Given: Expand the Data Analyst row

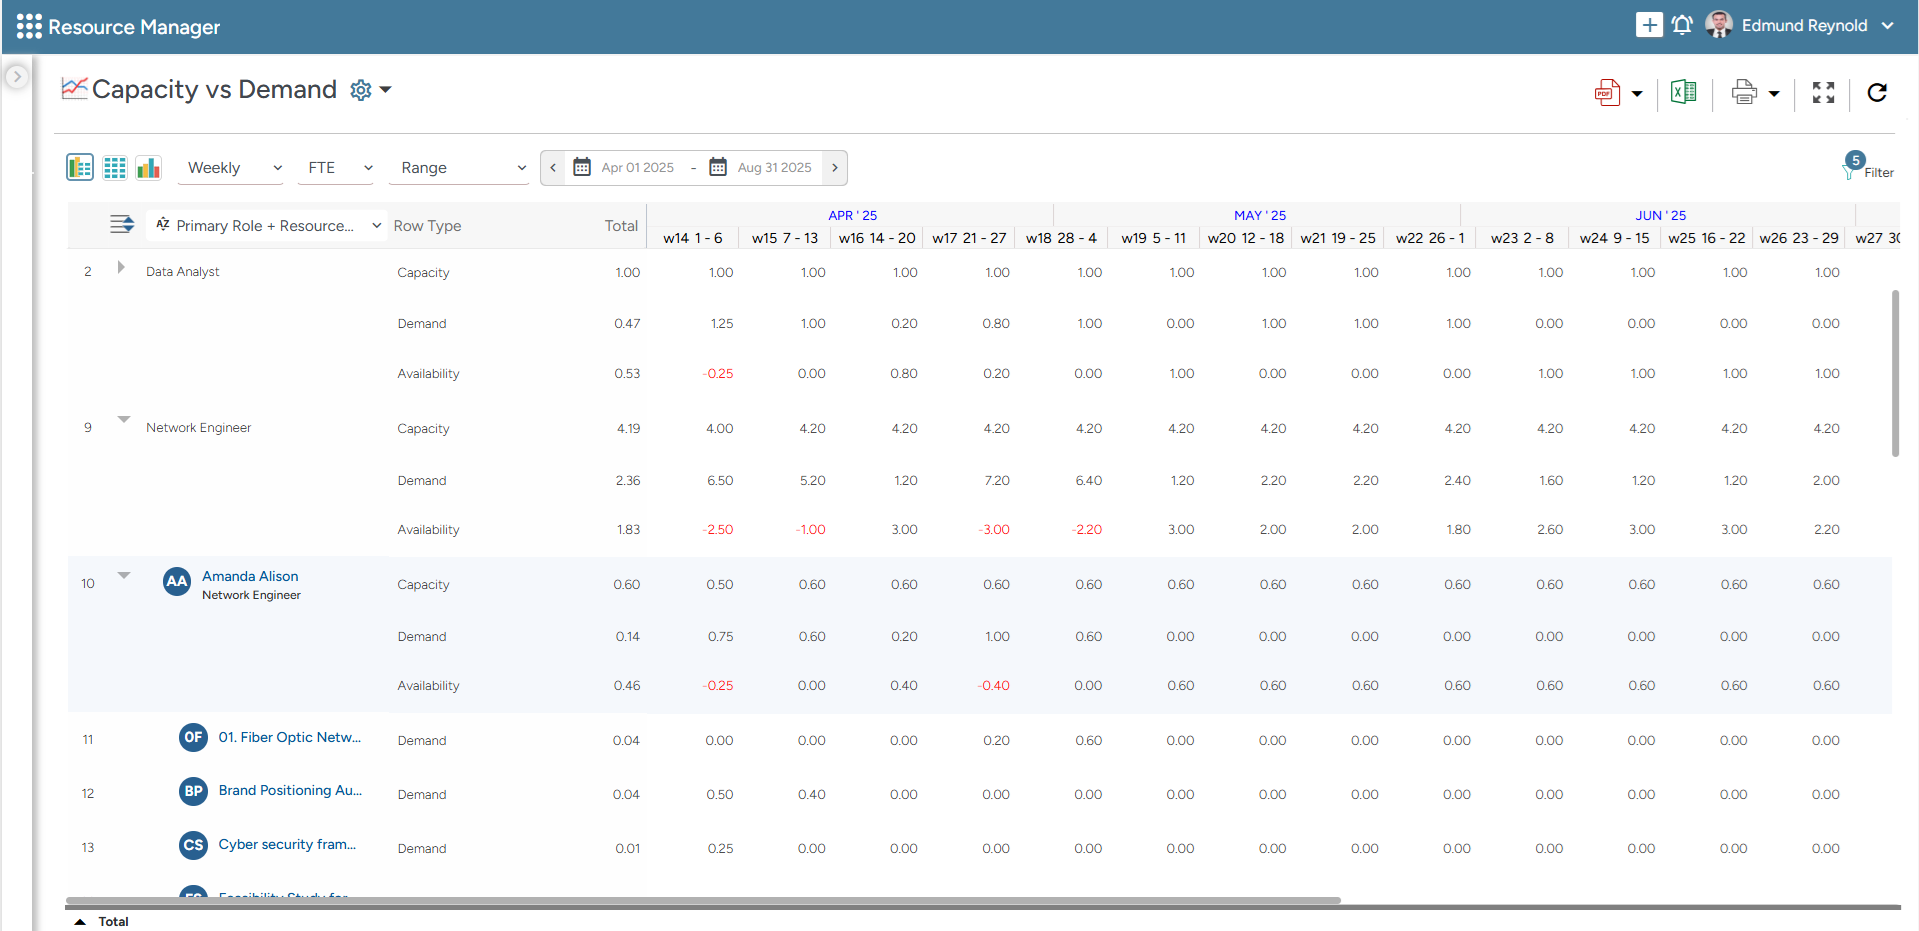Looking at the screenshot, I should (121, 268).
